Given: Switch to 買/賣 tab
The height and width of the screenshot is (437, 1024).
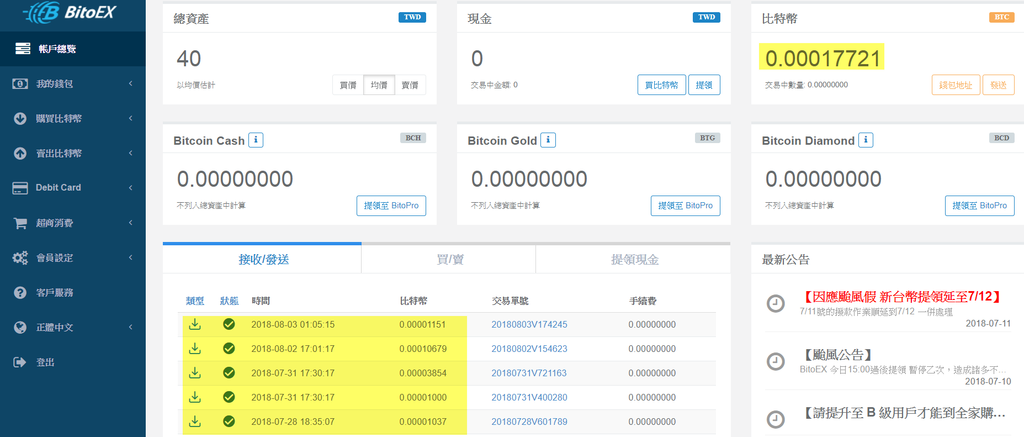Looking at the screenshot, I should pos(449,259).
